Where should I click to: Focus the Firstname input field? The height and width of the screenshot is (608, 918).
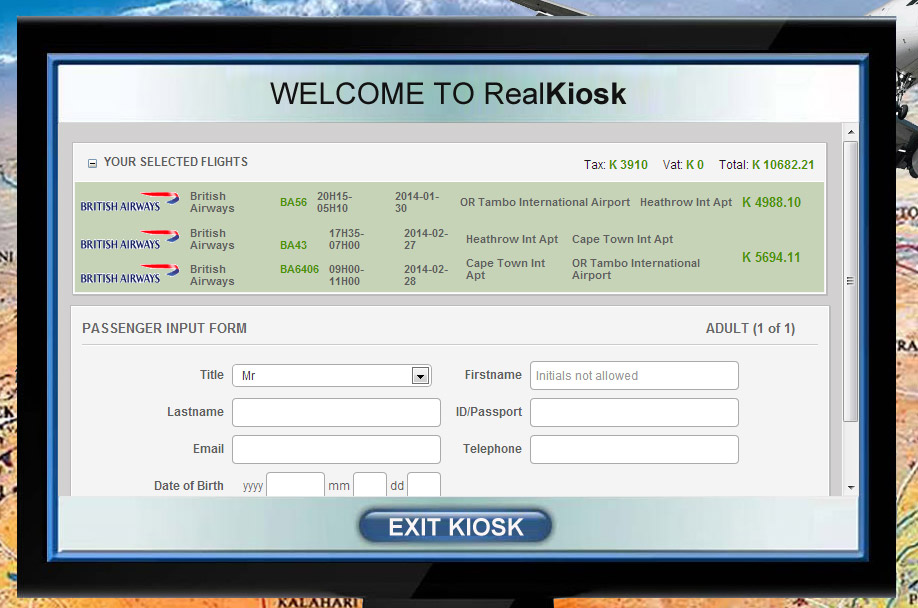634,376
